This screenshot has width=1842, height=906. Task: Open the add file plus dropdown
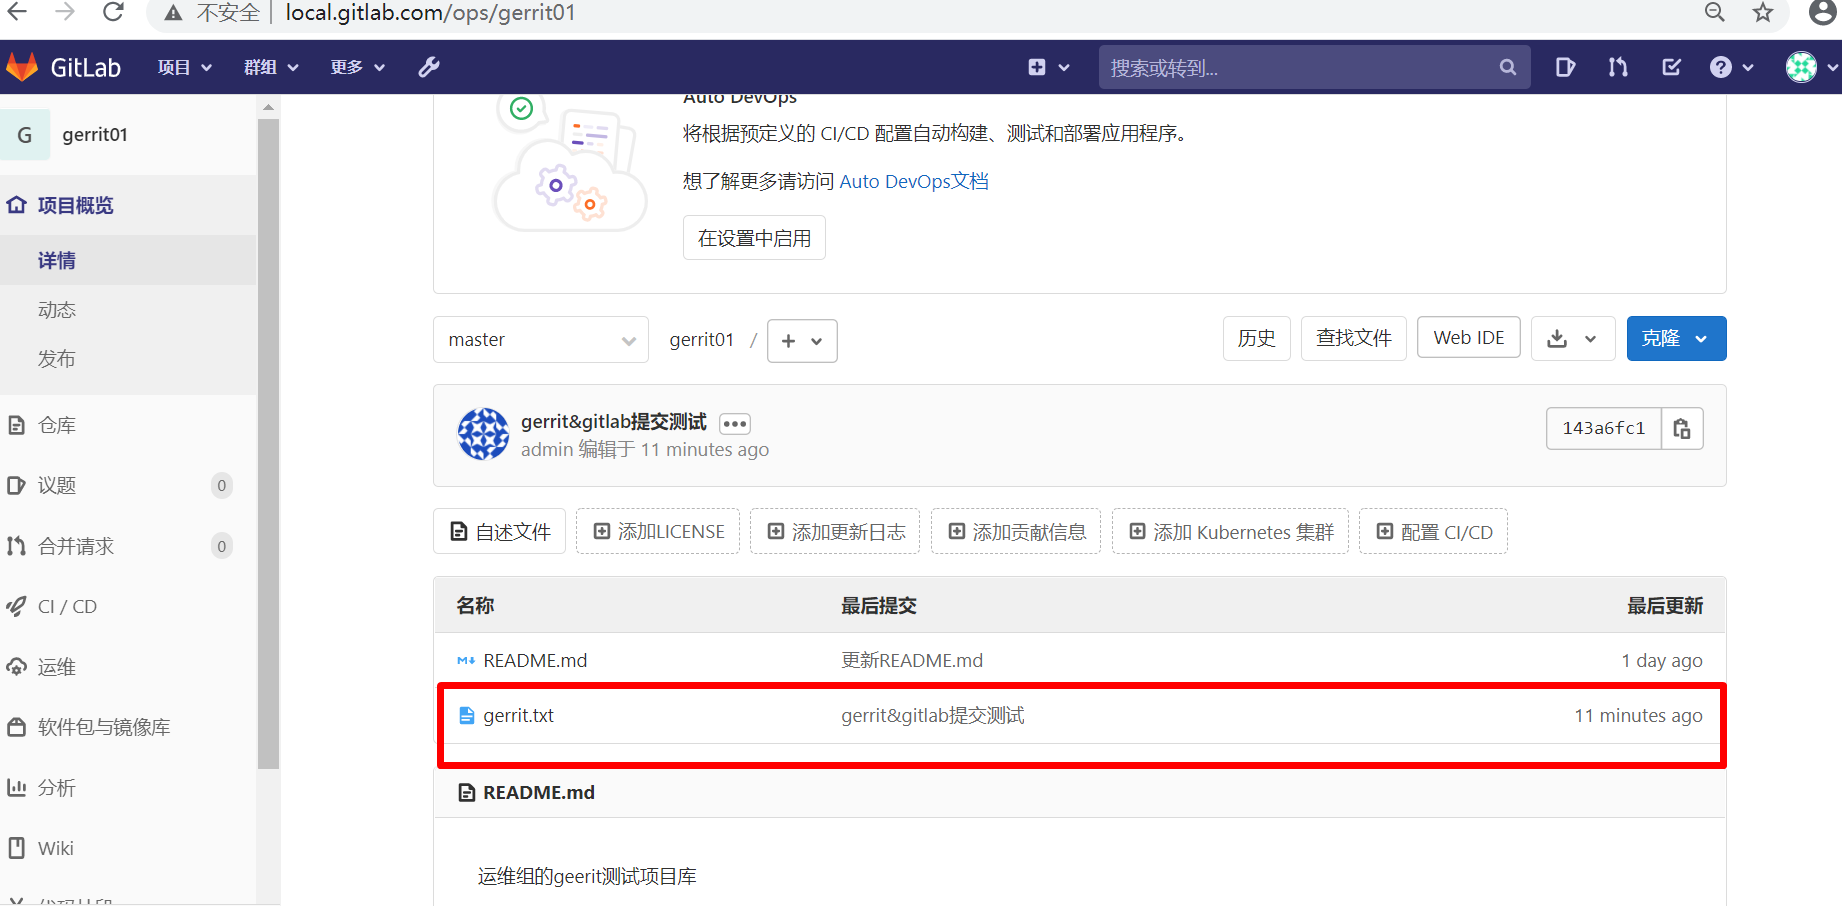coord(802,341)
